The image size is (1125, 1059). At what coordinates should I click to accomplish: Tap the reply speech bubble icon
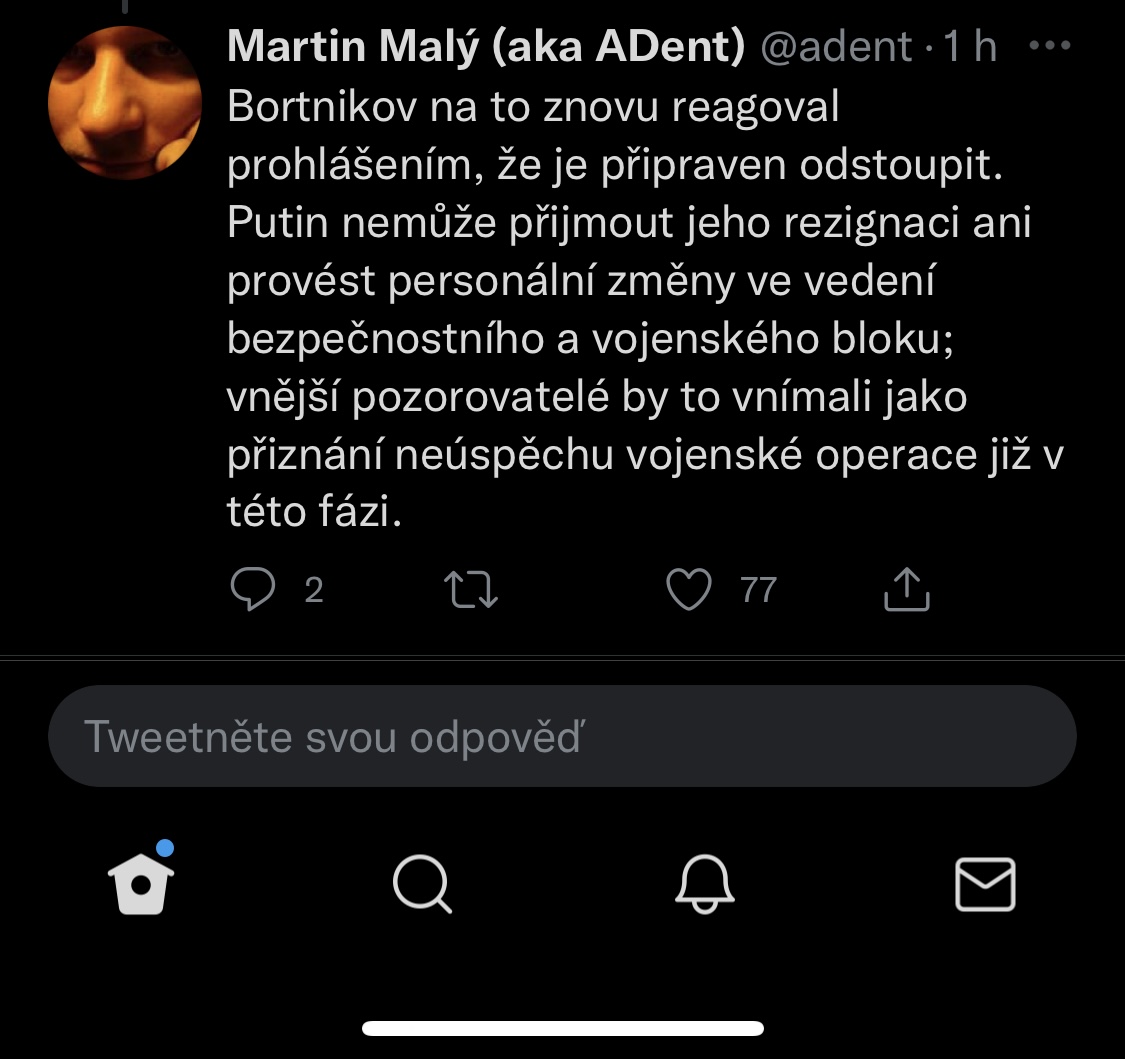point(252,590)
